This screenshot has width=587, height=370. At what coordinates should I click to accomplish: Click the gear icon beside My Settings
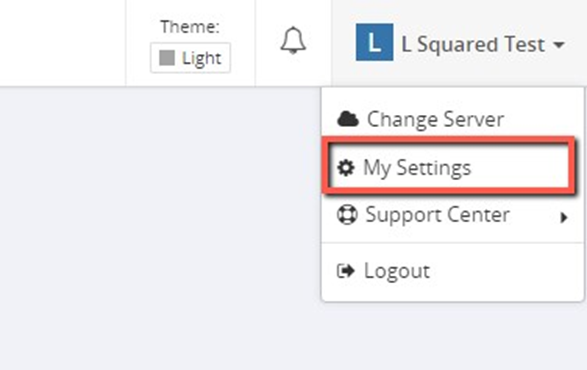pos(346,167)
